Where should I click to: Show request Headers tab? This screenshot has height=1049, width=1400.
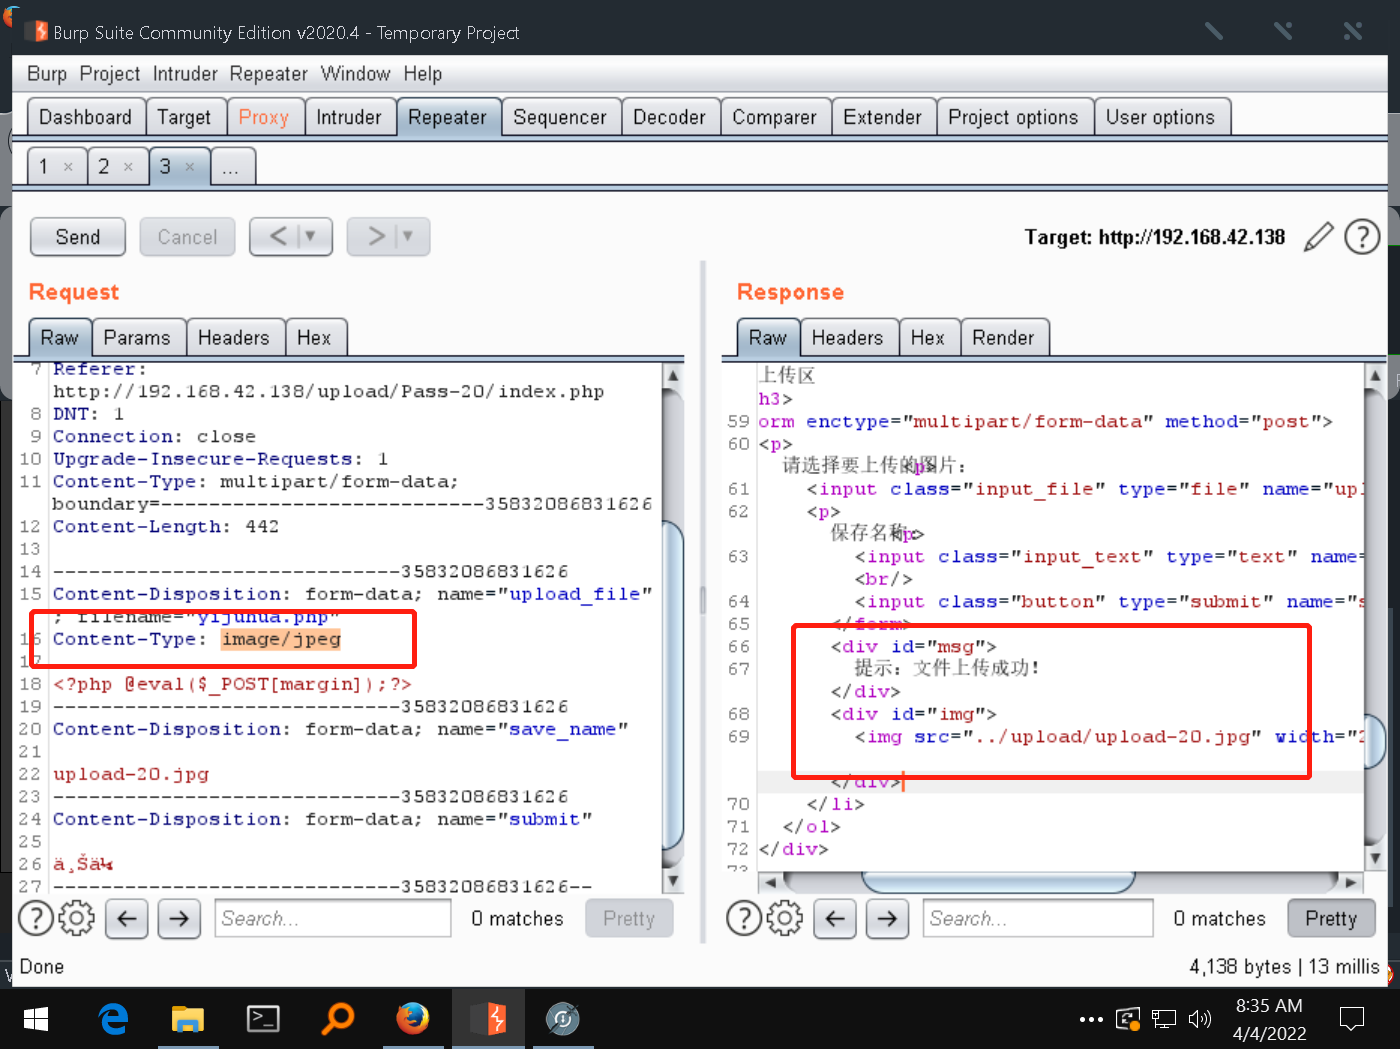point(234,338)
